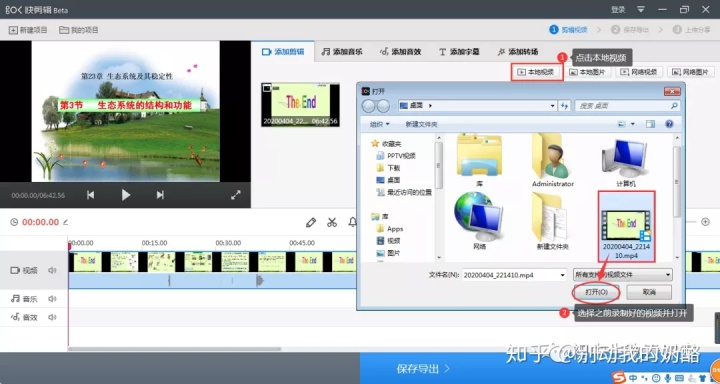Click Forward button in Open dialog

pyautogui.click(x=383, y=106)
